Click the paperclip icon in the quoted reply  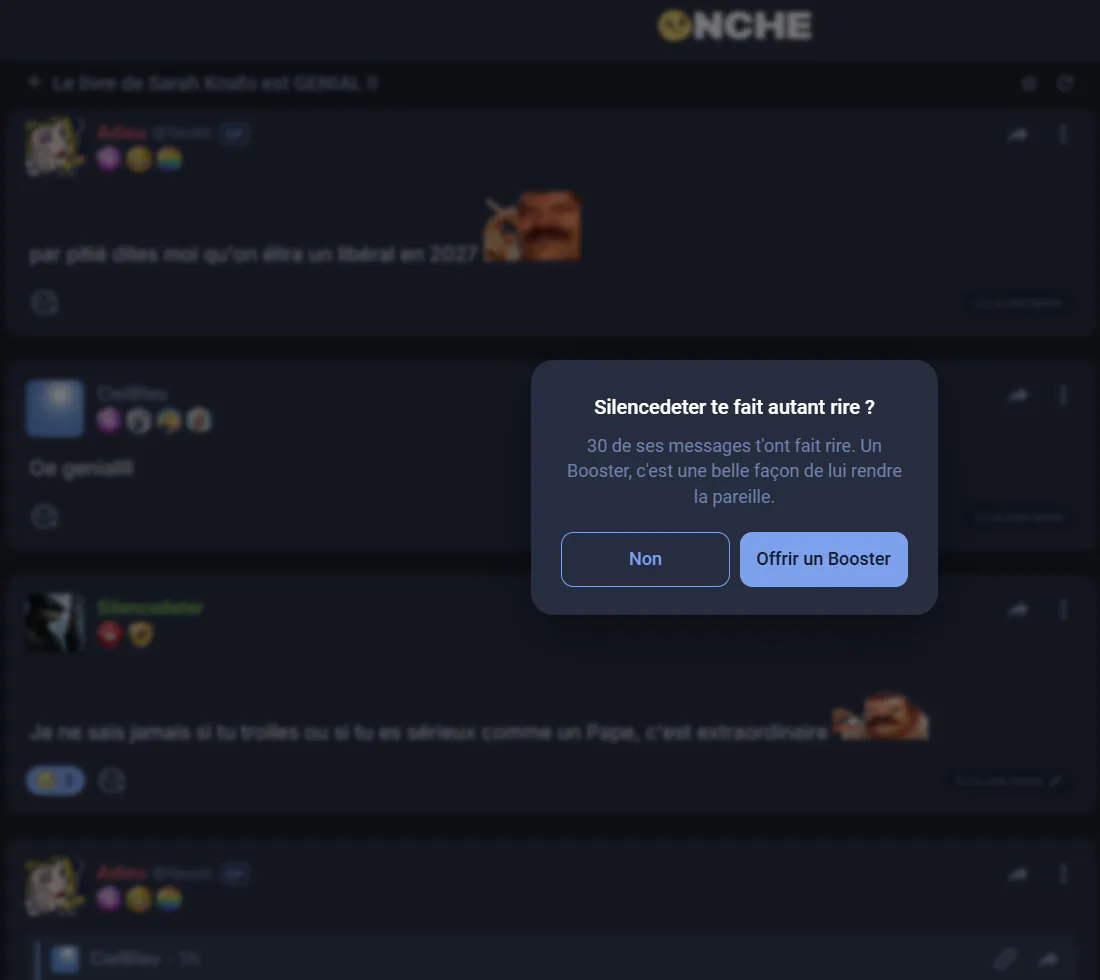[x=1005, y=958]
